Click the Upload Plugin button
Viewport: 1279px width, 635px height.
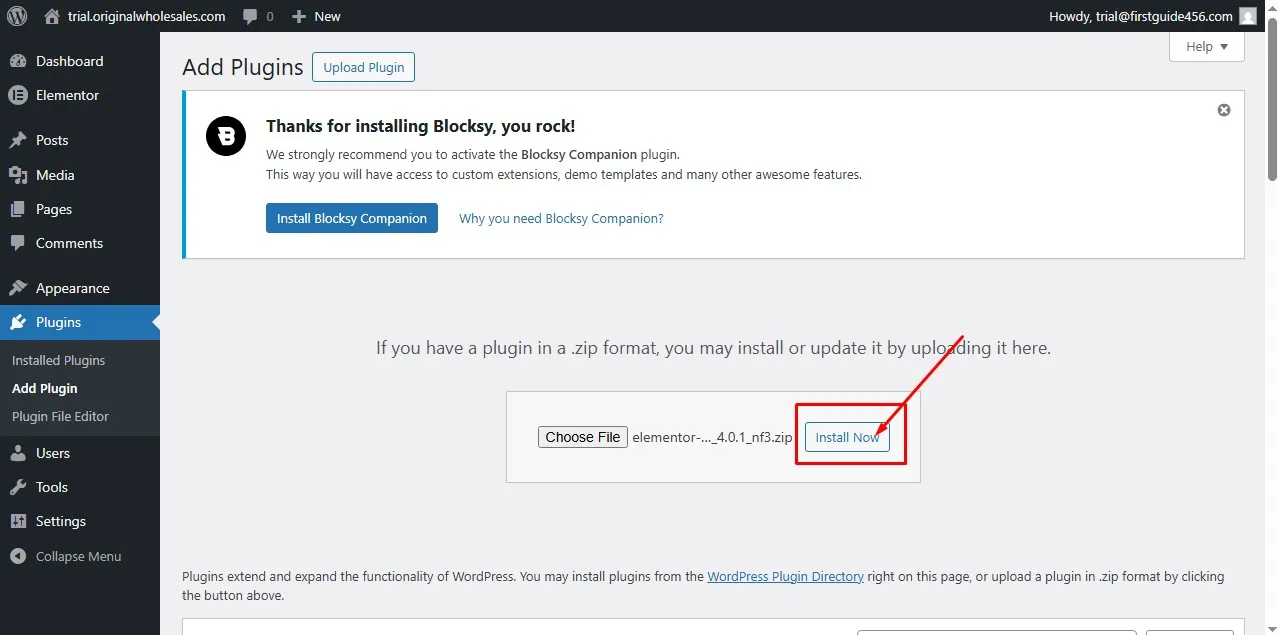[x=363, y=67]
